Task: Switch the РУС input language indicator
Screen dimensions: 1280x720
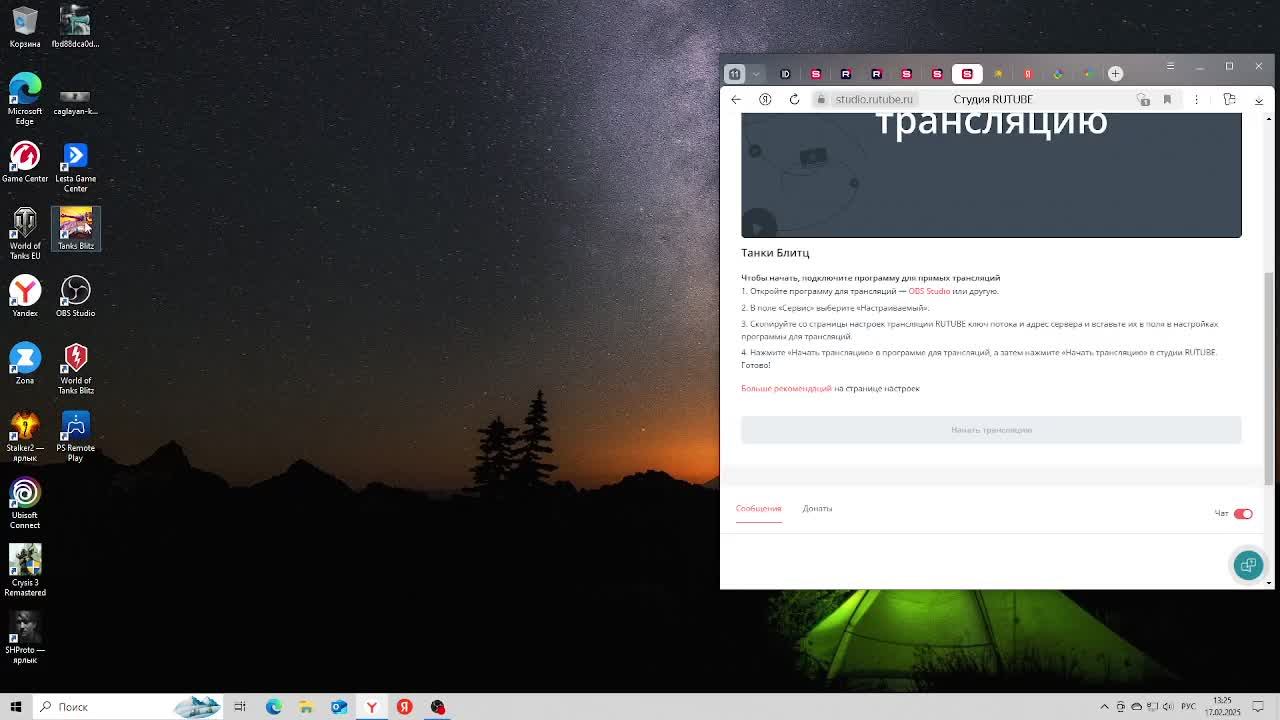Action: 1190,707
